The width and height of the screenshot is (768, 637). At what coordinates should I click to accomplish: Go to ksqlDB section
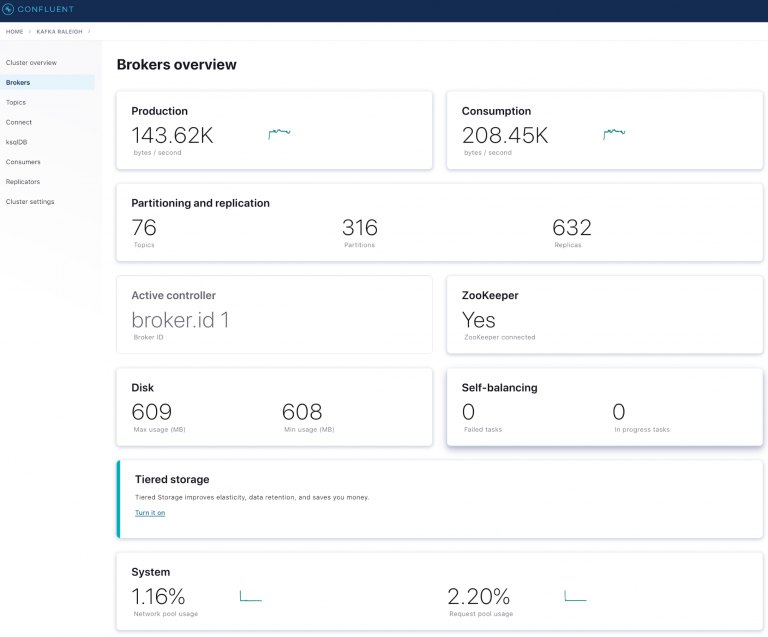click(x=17, y=142)
